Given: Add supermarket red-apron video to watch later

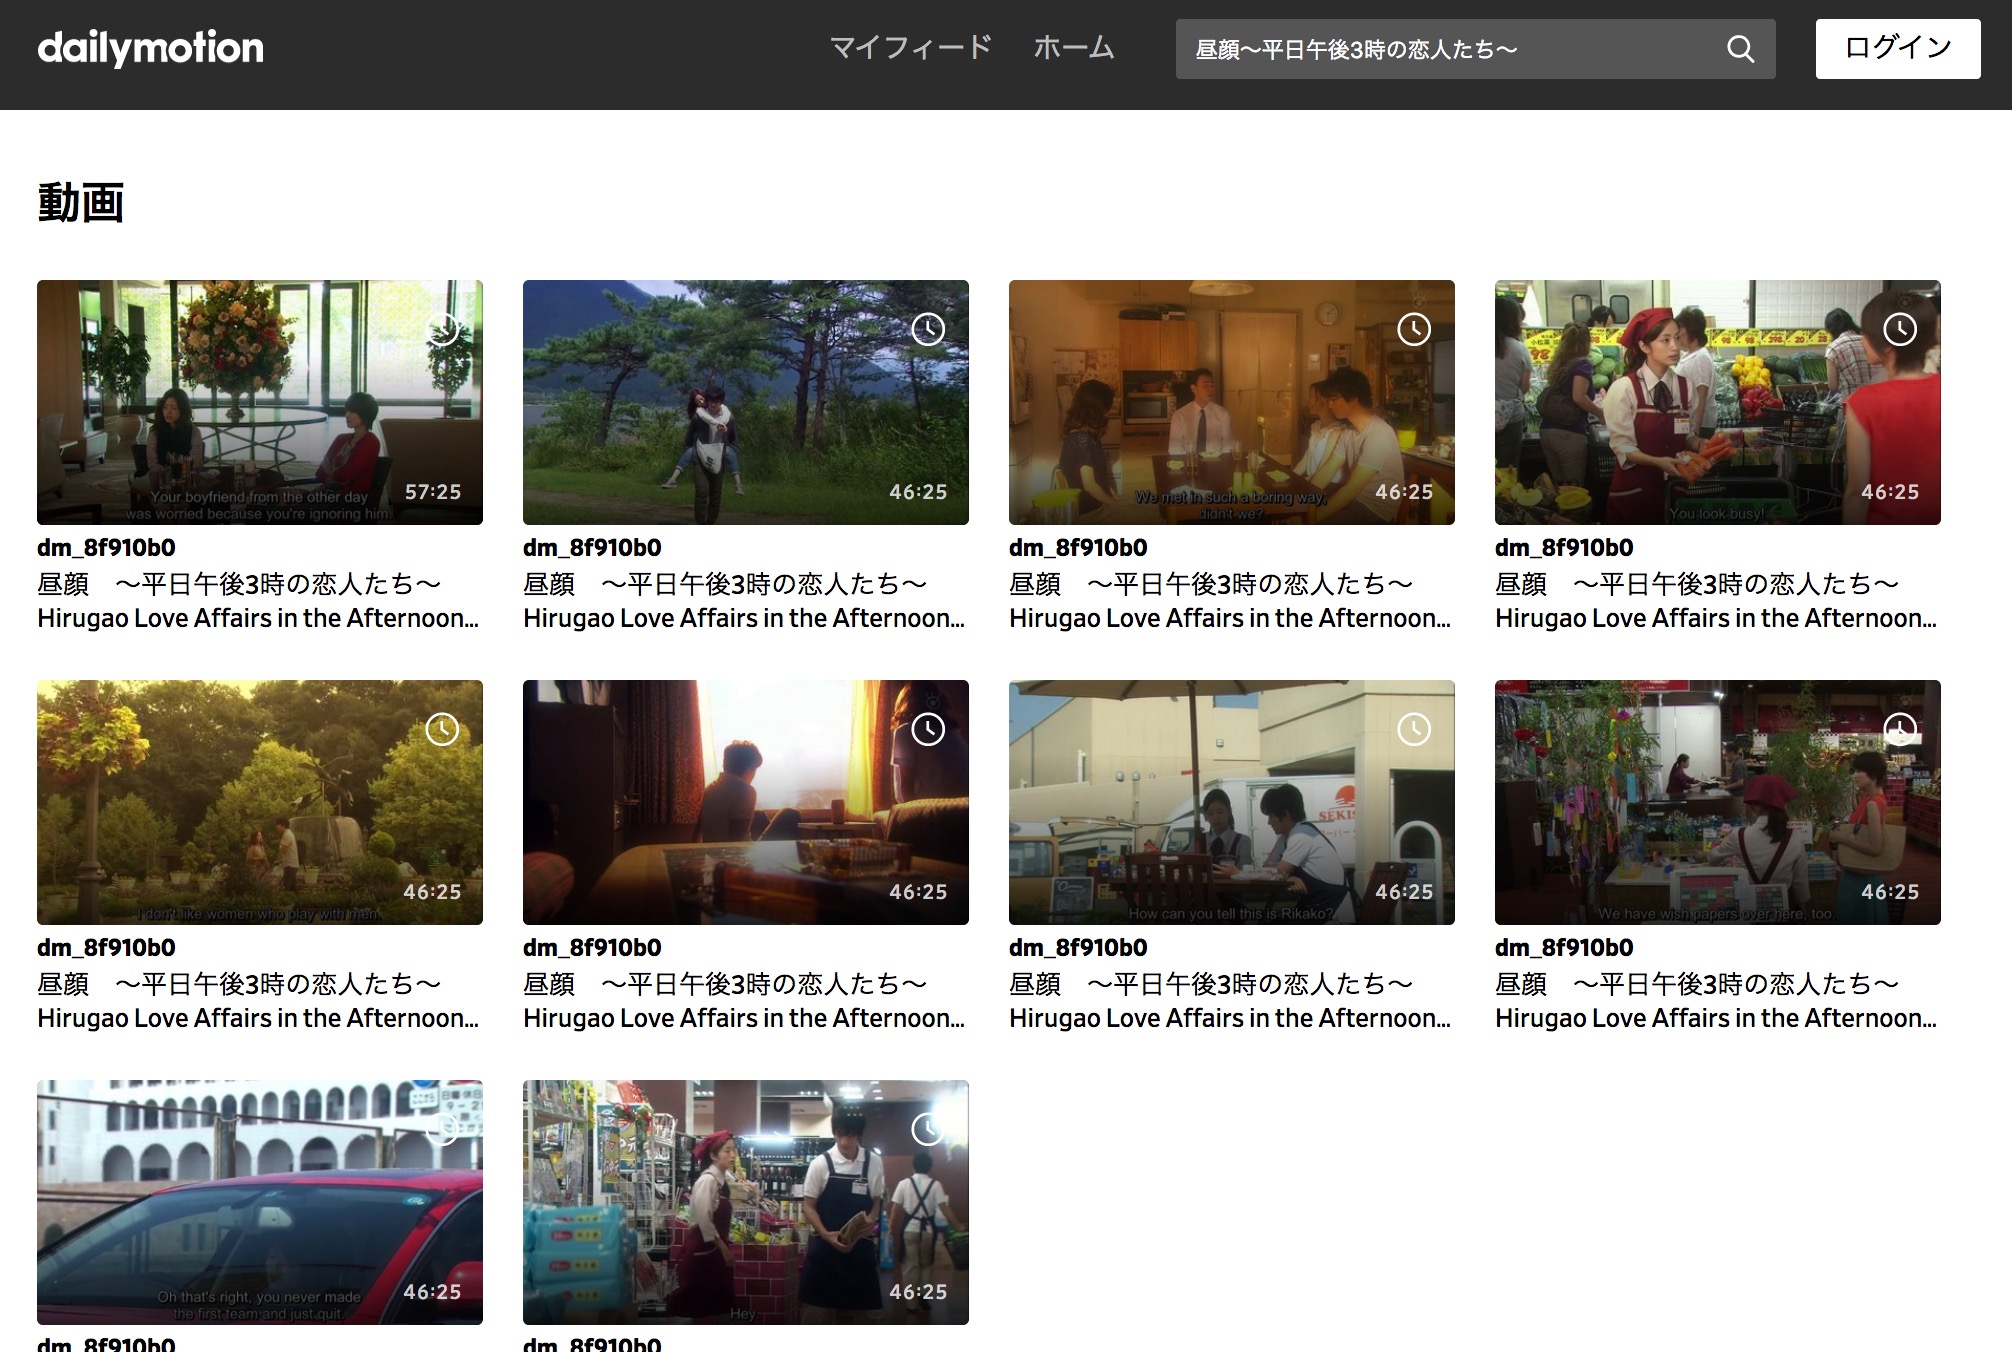Looking at the screenshot, I should [1900, 329].
